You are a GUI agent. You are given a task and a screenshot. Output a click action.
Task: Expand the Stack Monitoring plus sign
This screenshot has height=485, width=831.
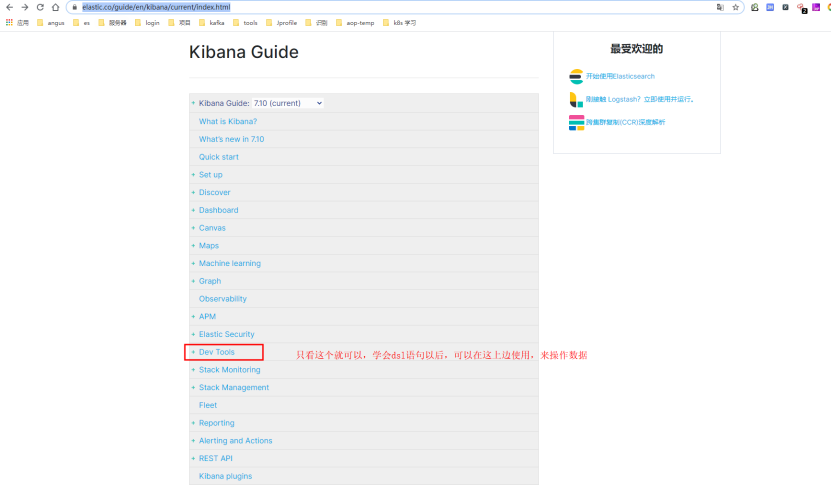[x=193, y=370]
